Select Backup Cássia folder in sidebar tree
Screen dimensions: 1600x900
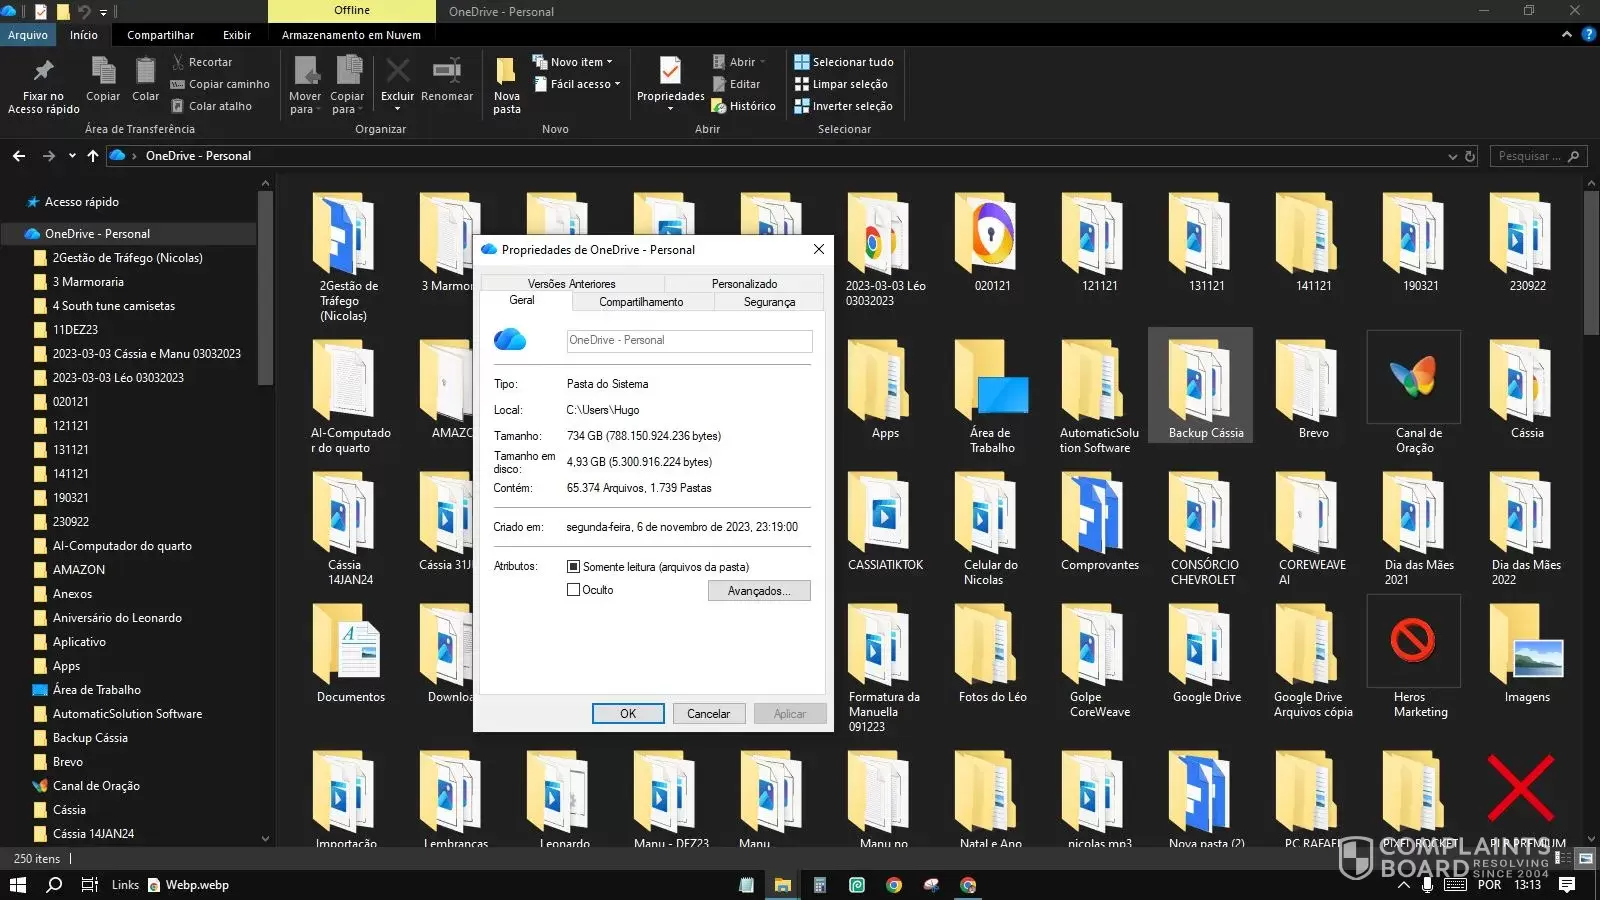pyautogui.click(x=90, y=738)
